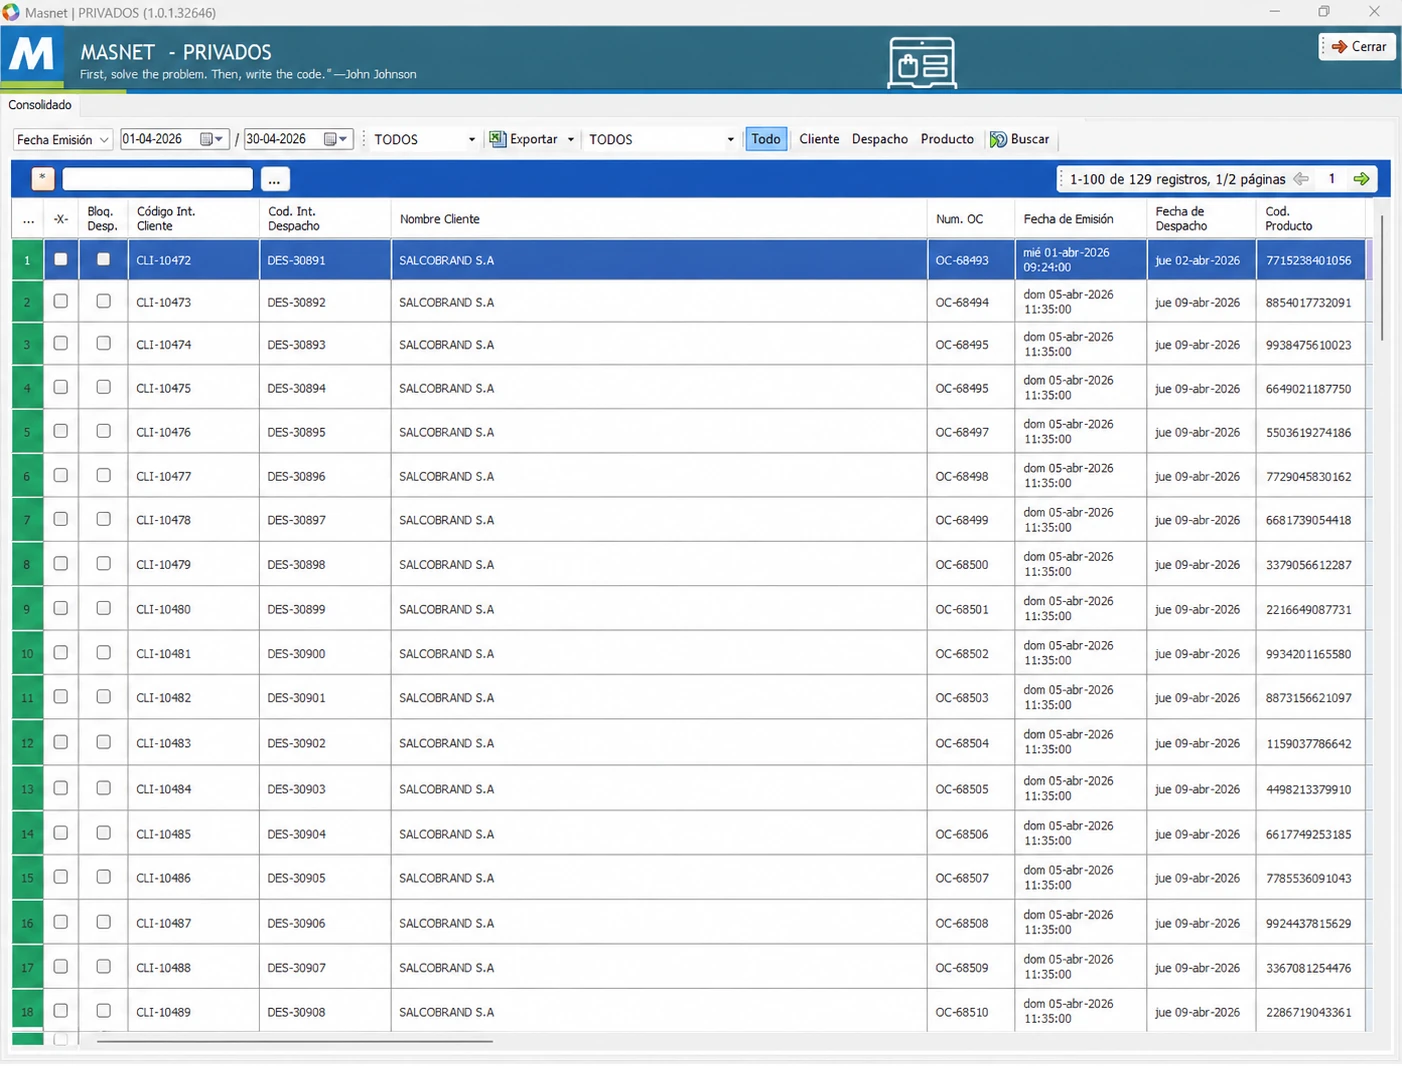
Task: Click cell OC-68500
Action: 971,564
